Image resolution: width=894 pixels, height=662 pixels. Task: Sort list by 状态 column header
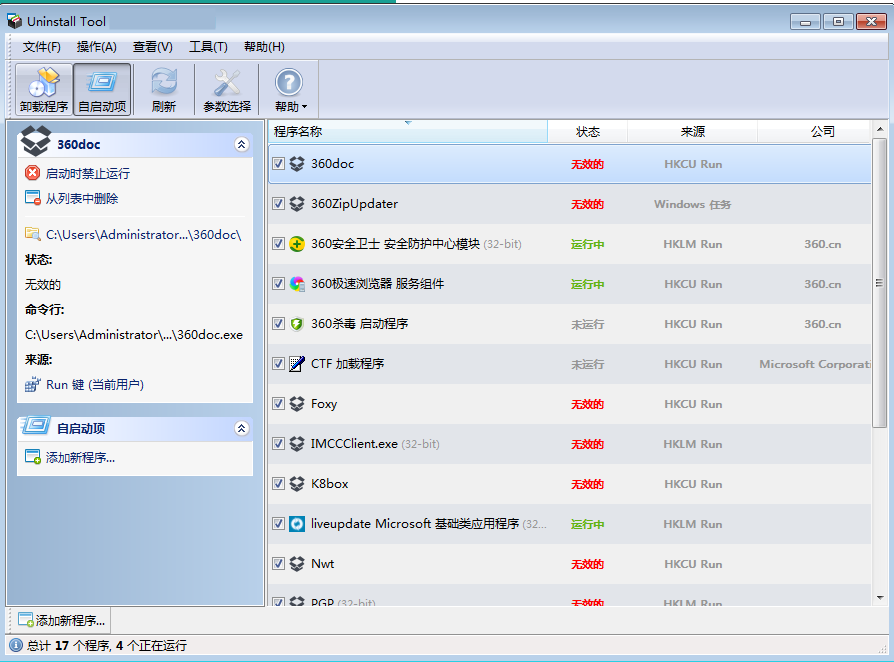[x=588, y=132]
